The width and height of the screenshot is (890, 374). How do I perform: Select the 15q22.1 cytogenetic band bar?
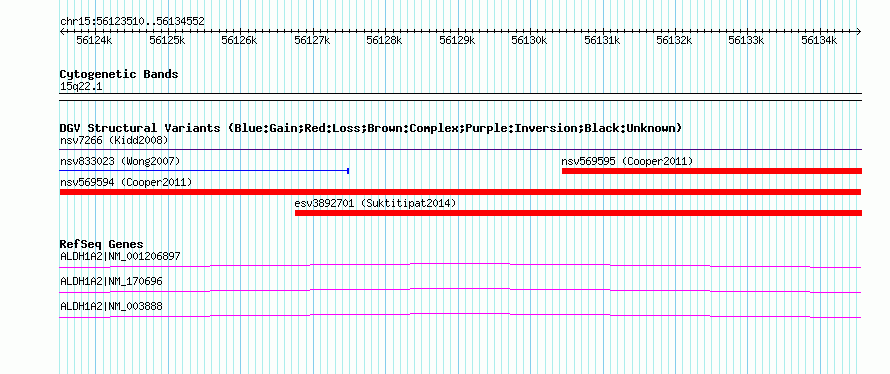pos(461,96)
